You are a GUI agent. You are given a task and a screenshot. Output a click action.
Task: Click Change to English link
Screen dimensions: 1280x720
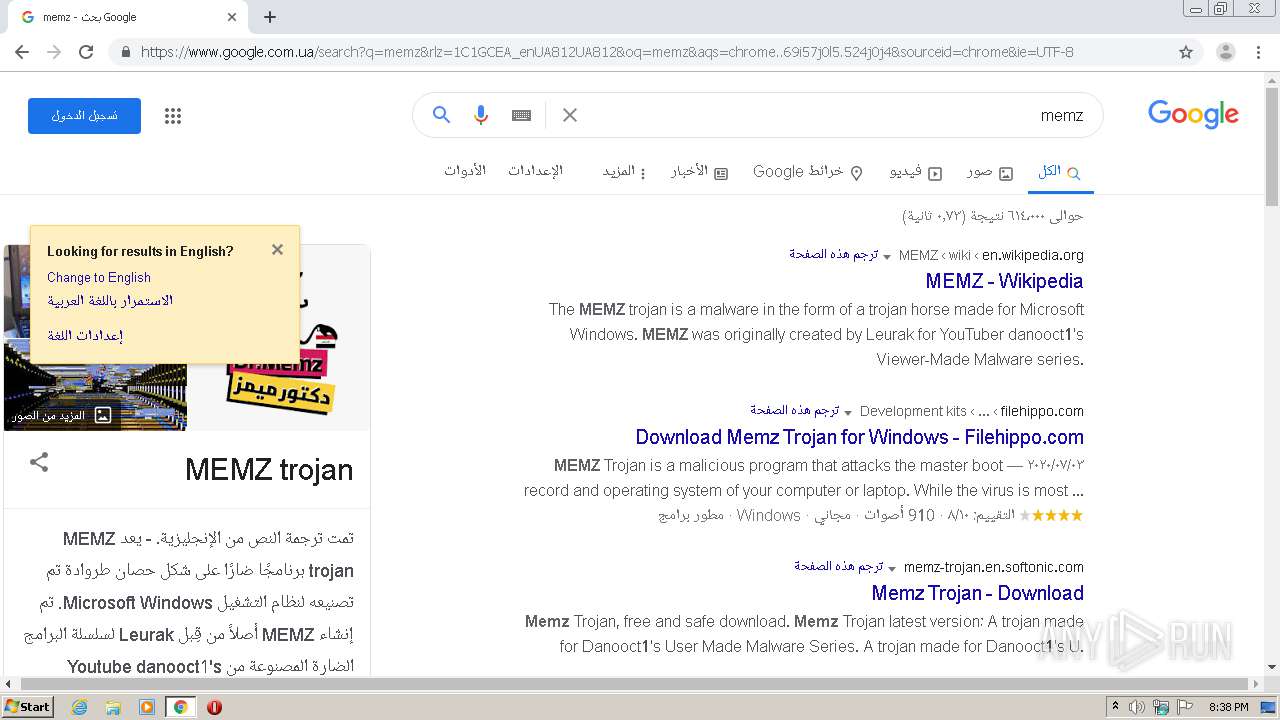[99, 277]
